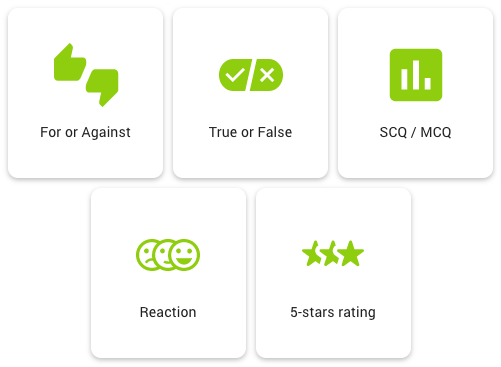501x367 pixels.
Task: Choose the "For or Against" label
Action: (85, 132)
